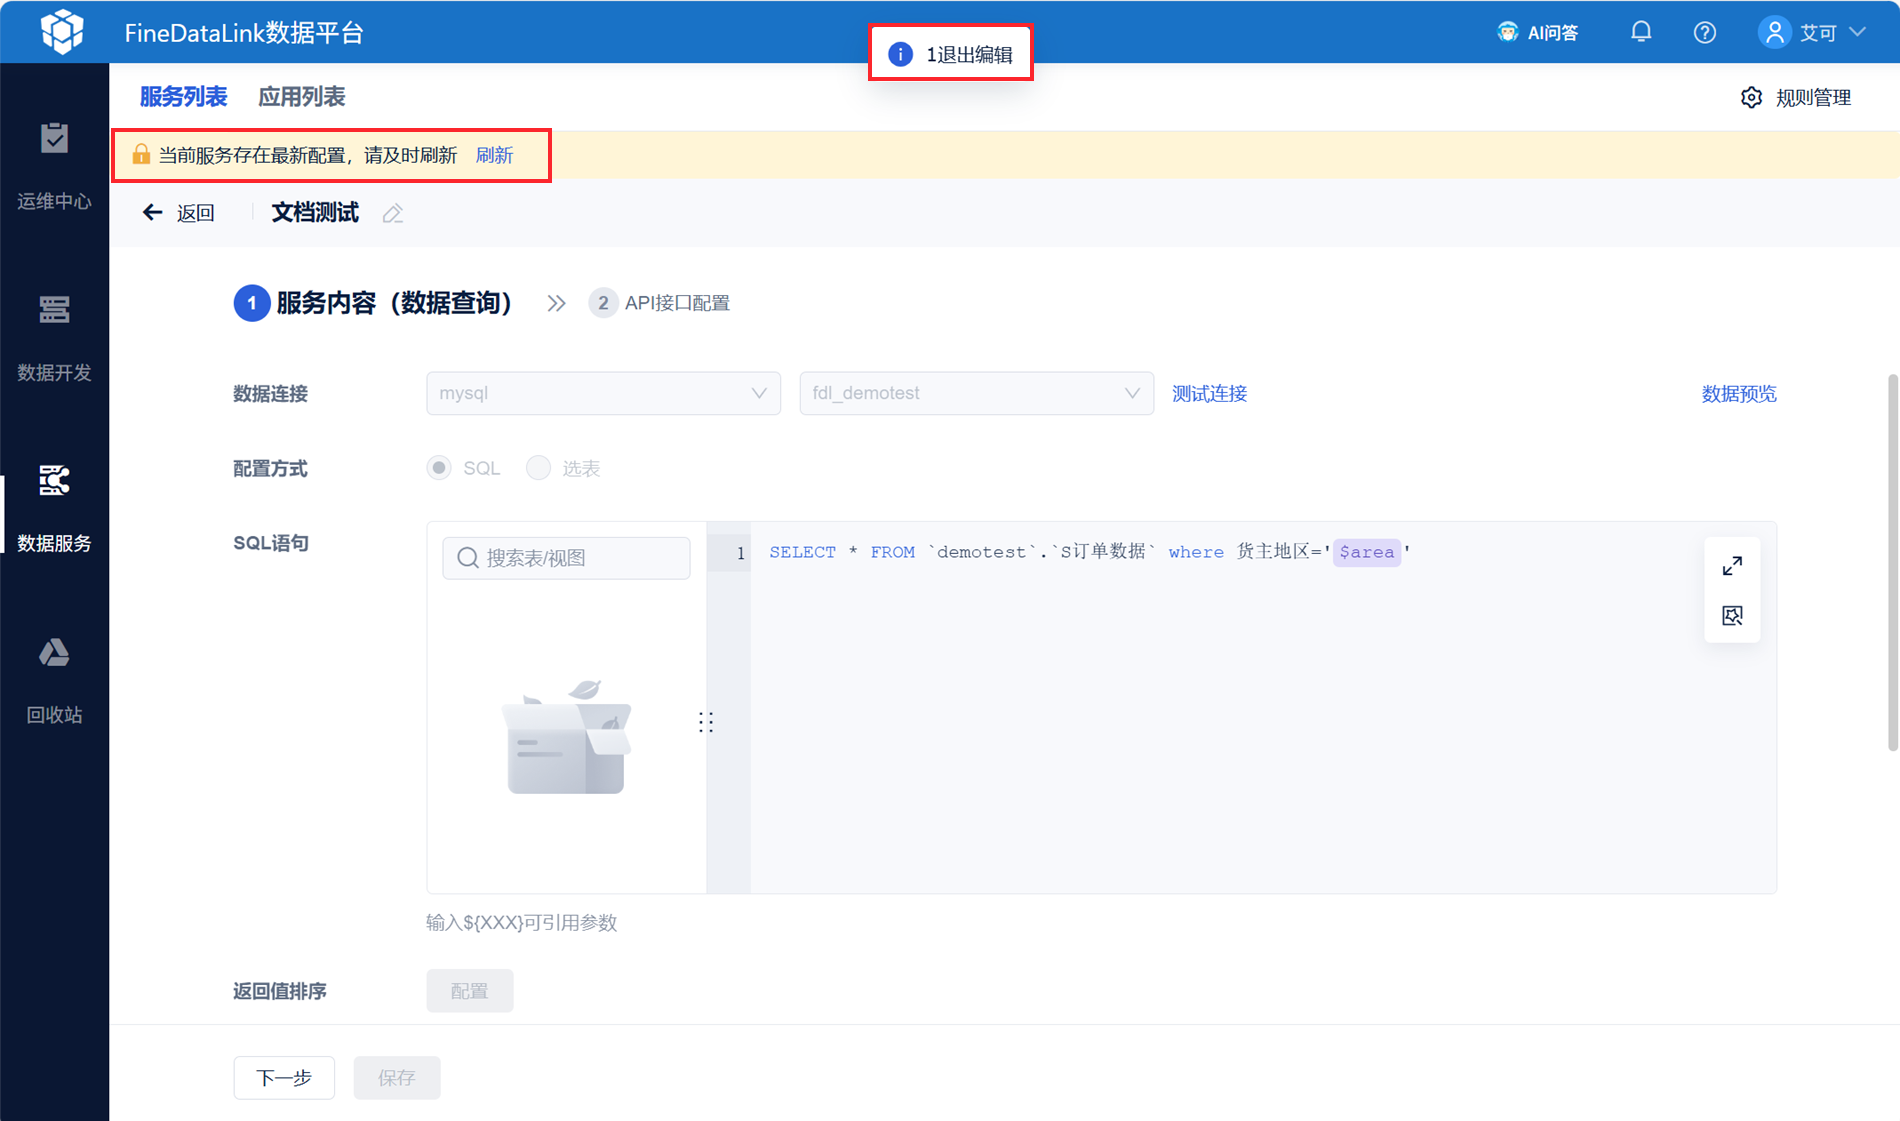
Task: Click the 配置方式 label
Action: tap(270, 468)
